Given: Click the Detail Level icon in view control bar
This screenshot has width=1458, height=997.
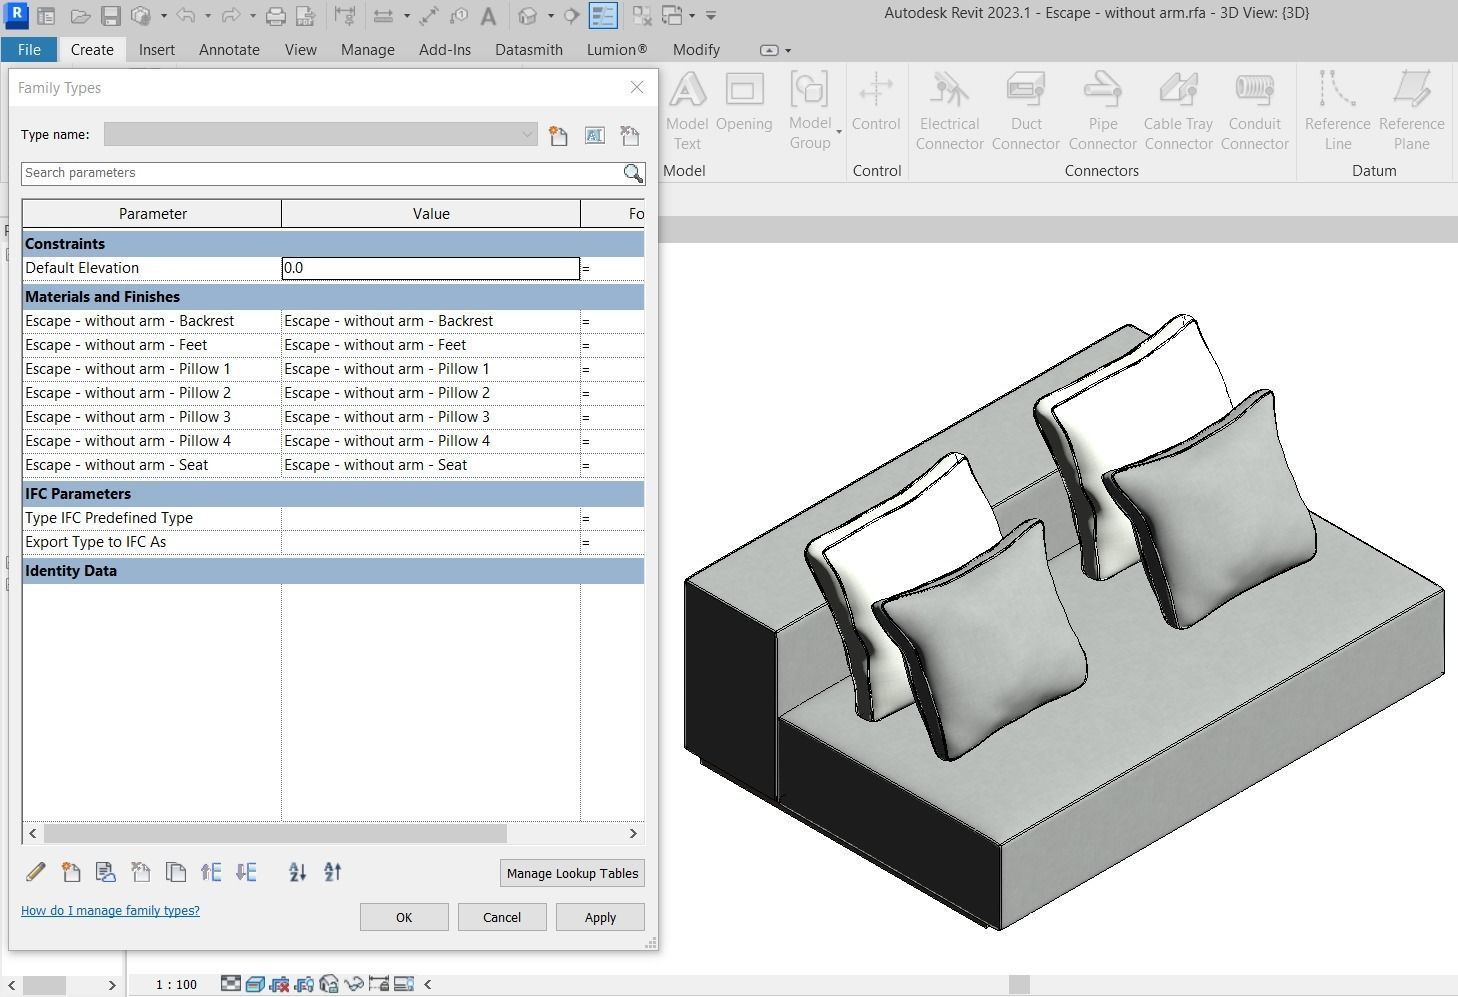Looking at the screenshot, I should 231,984.
